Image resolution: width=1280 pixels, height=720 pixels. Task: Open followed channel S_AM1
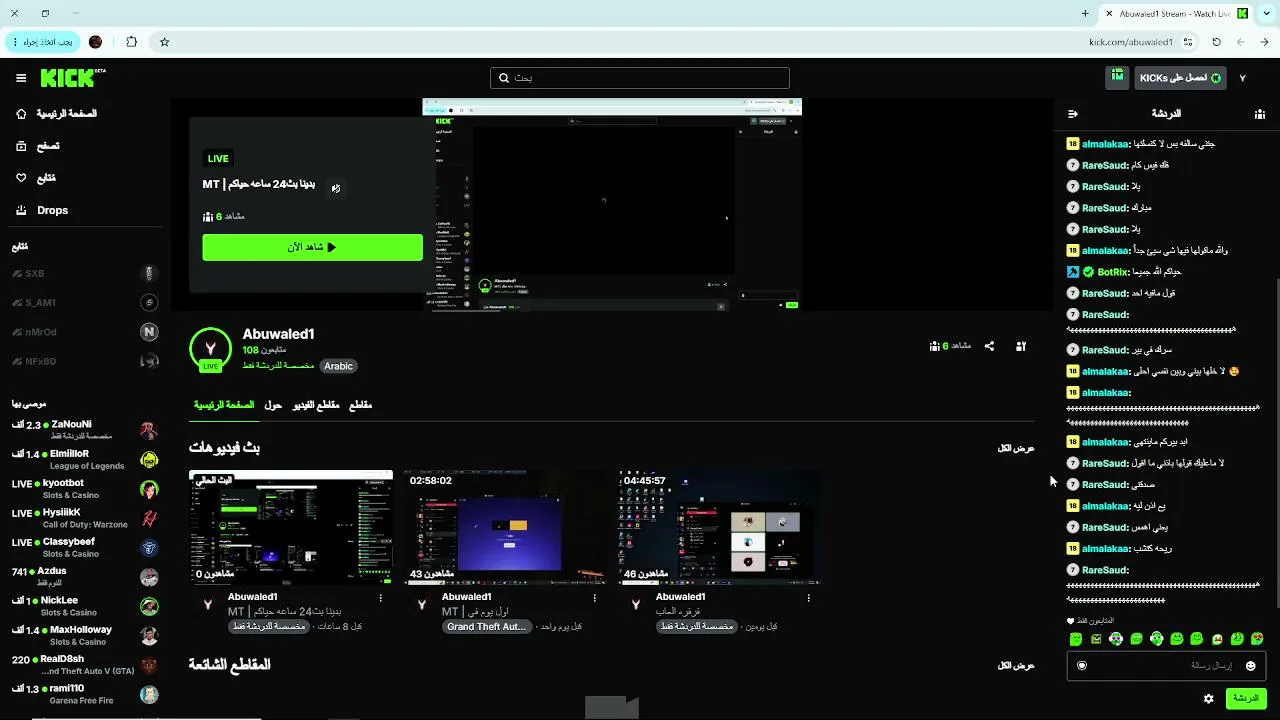85,303
